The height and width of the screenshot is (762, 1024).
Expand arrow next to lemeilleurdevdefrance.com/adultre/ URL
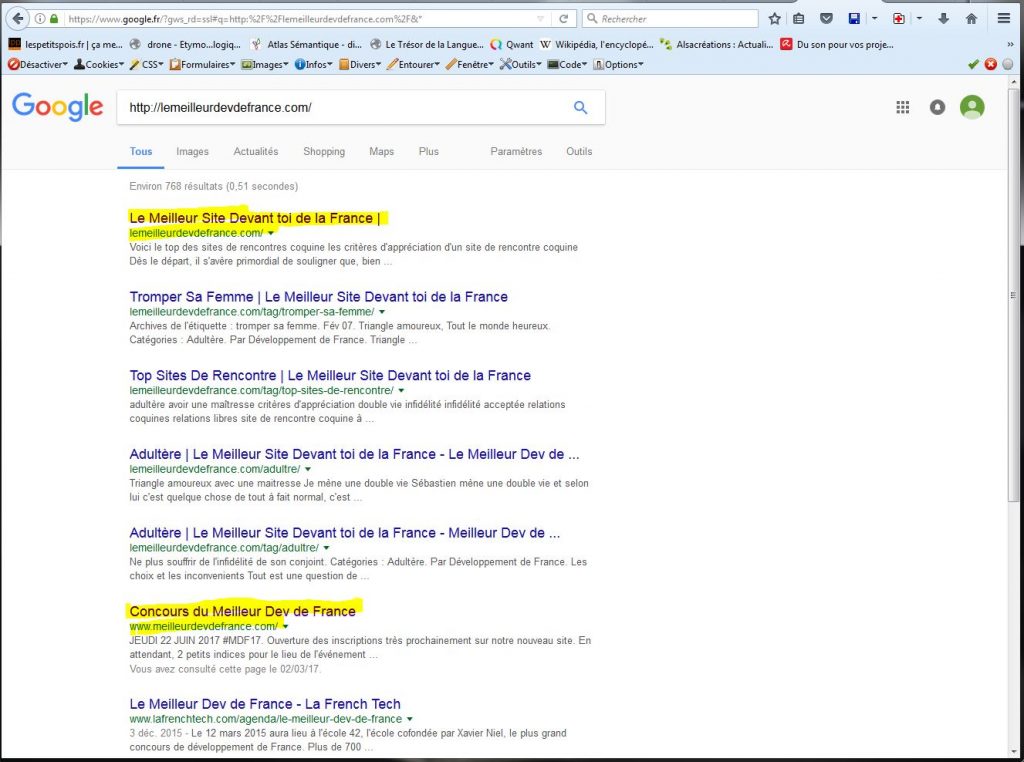click(x=308, y=469)
